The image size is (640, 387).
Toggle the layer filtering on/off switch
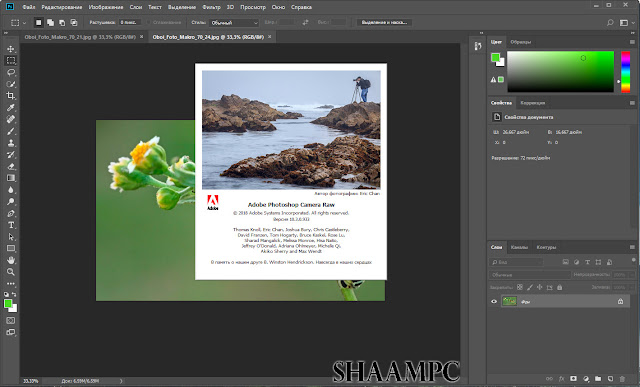[x=633, y=260]
